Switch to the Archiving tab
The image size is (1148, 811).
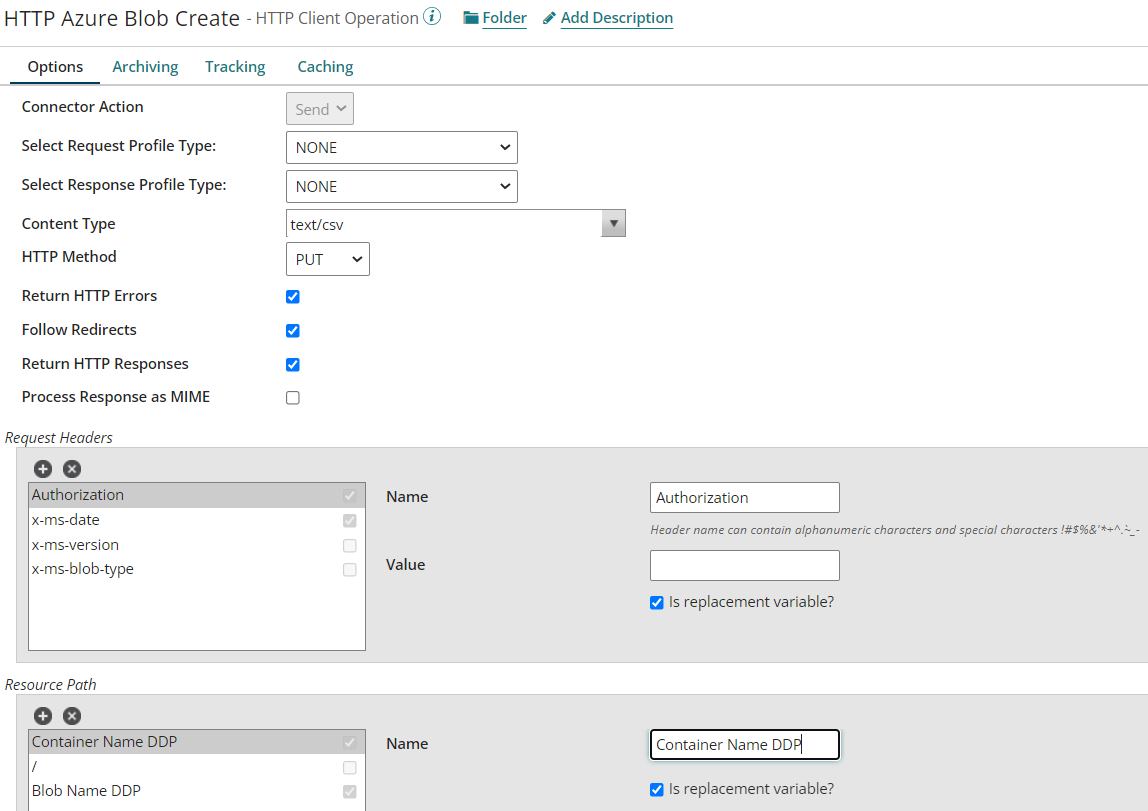point(145,66)
